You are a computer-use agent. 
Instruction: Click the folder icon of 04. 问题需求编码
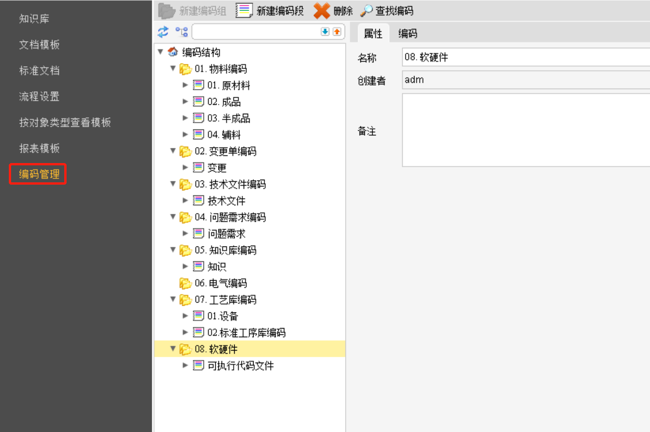coord(185,217)
